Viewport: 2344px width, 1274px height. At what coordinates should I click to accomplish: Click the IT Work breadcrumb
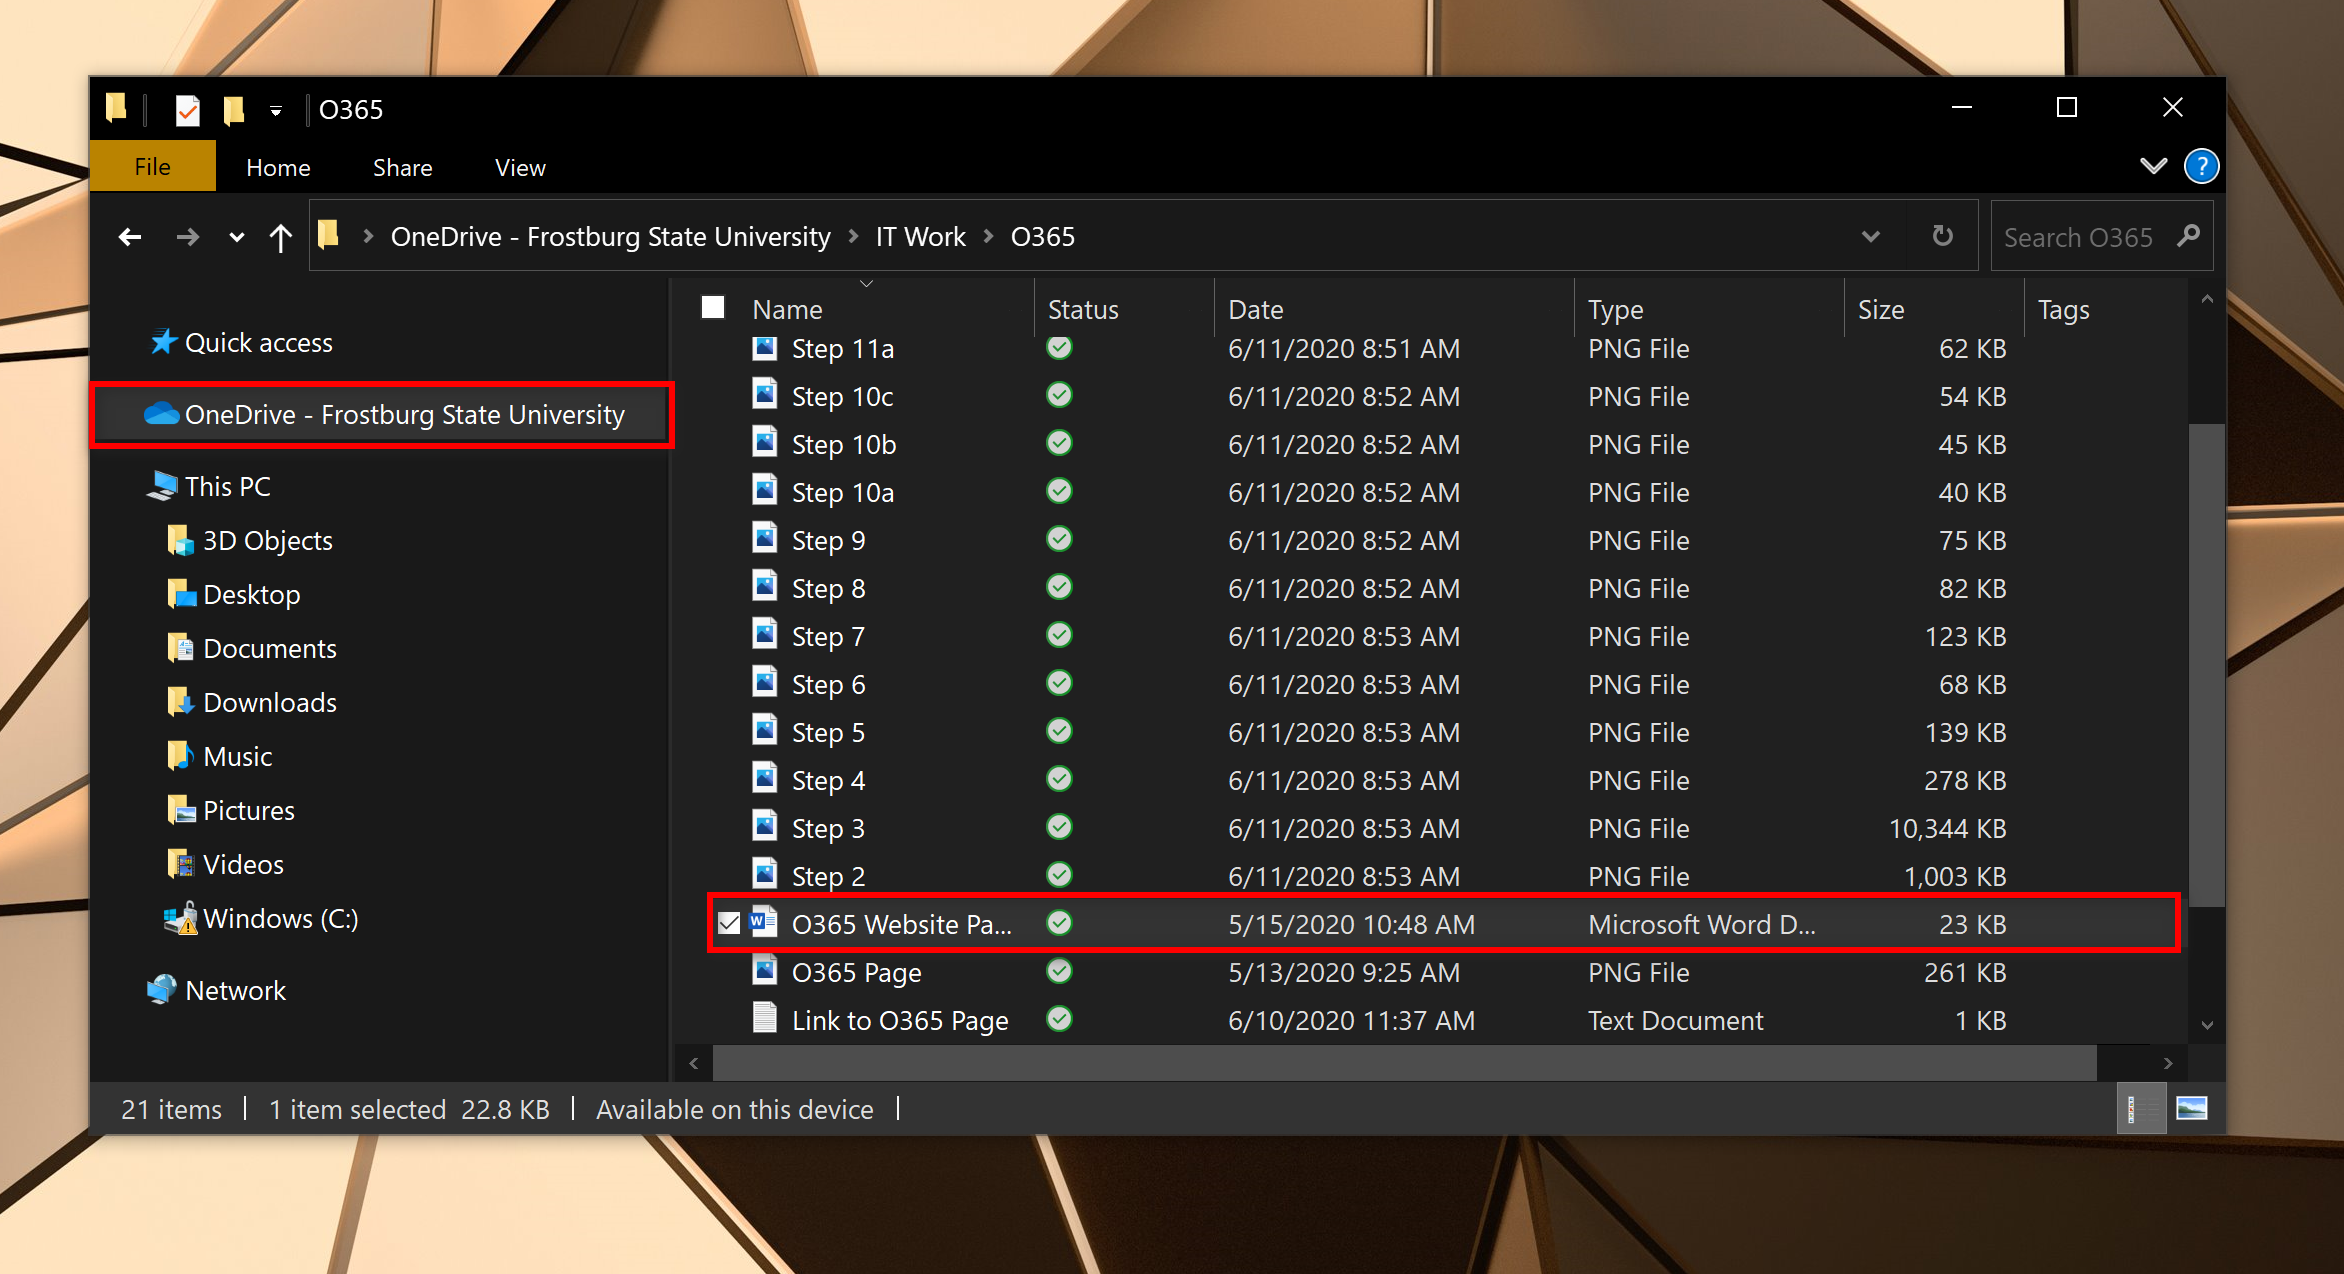coord(921,237)
